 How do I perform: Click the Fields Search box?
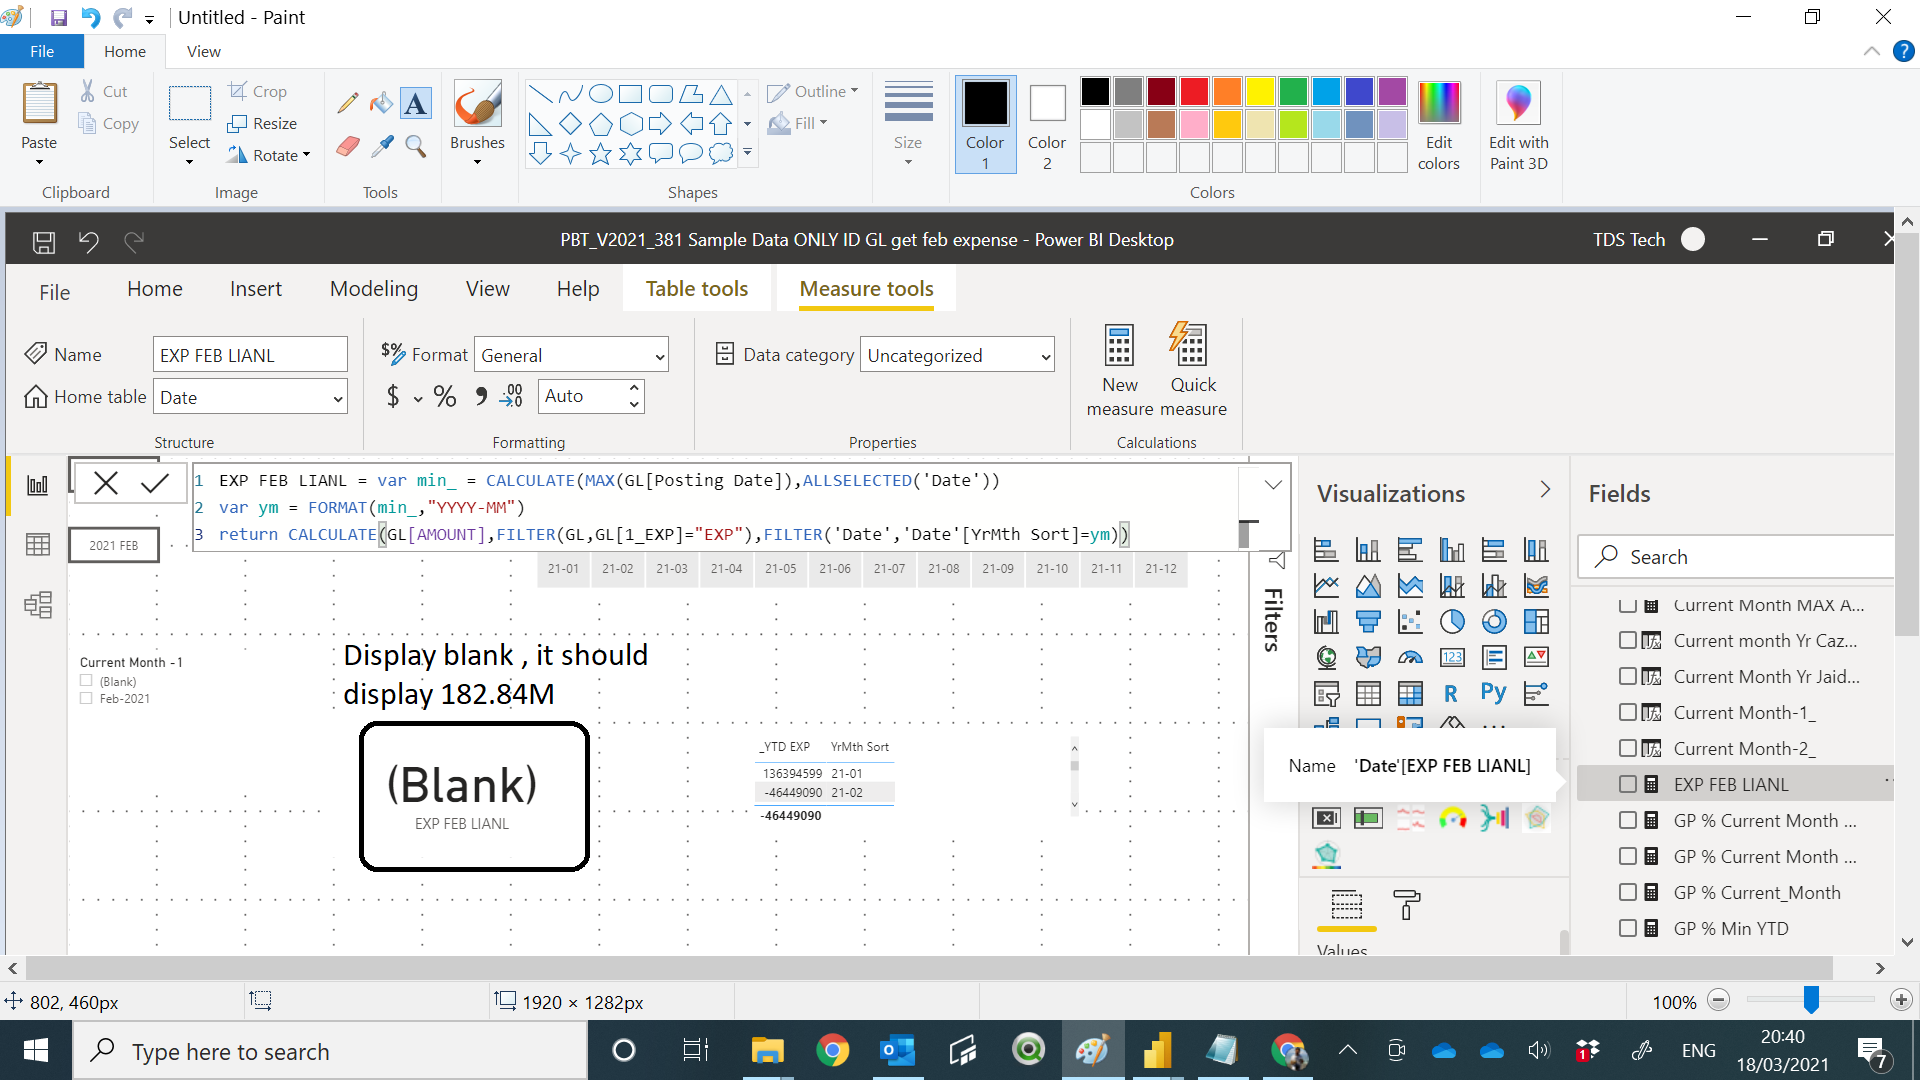[1738, 557]
